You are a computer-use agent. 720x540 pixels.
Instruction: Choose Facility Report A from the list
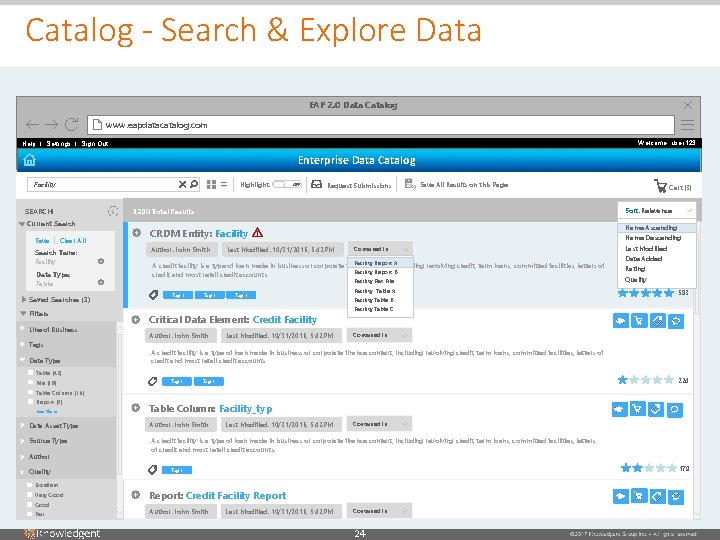coord(380,263)
